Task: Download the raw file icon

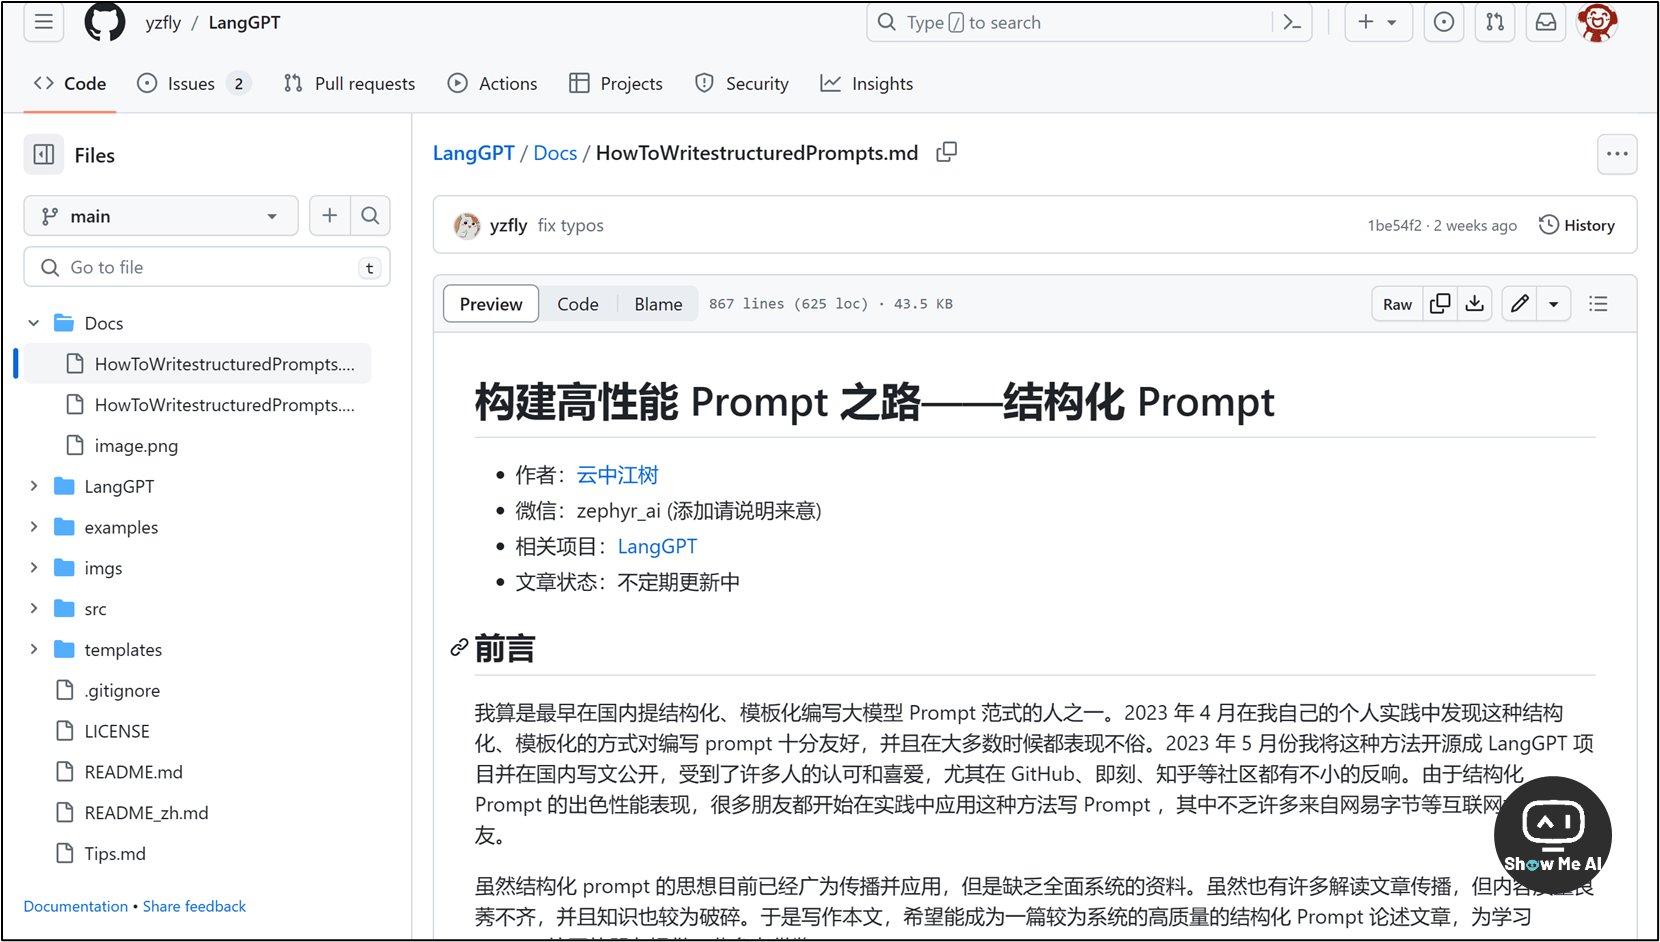Action: 1474,303
